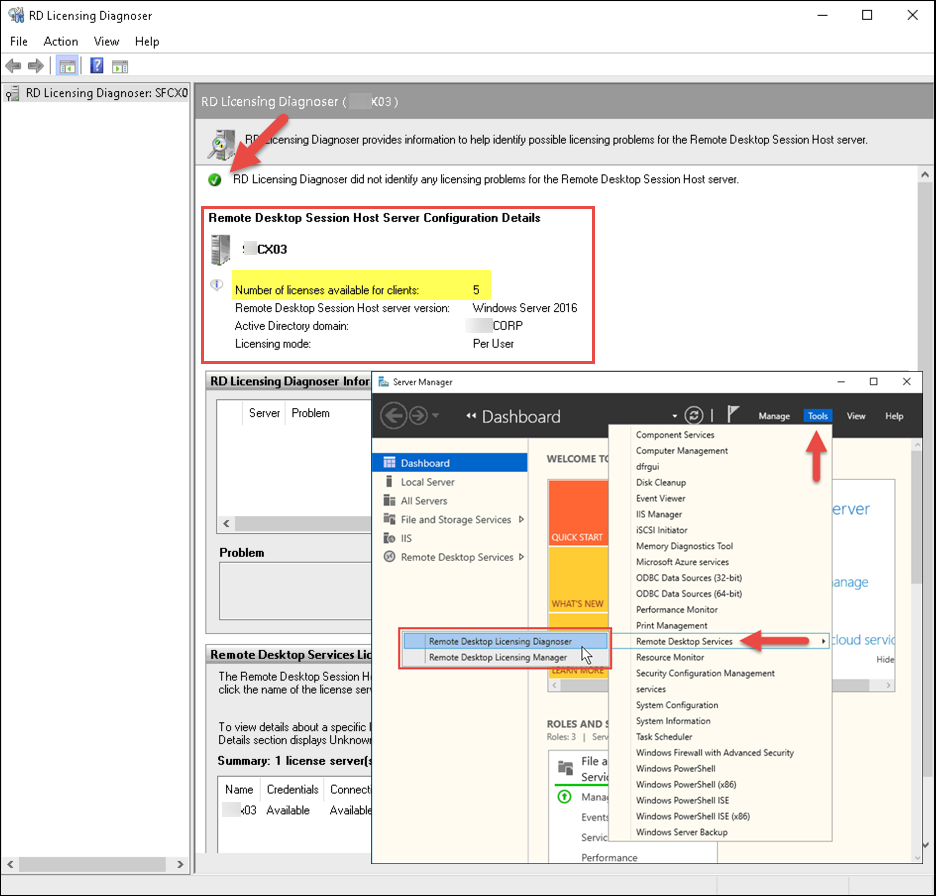The width and height of the screenshot is (936, 896).
Task: Choose Component Services from Tools menu
Action: click(x=675, y=435)
